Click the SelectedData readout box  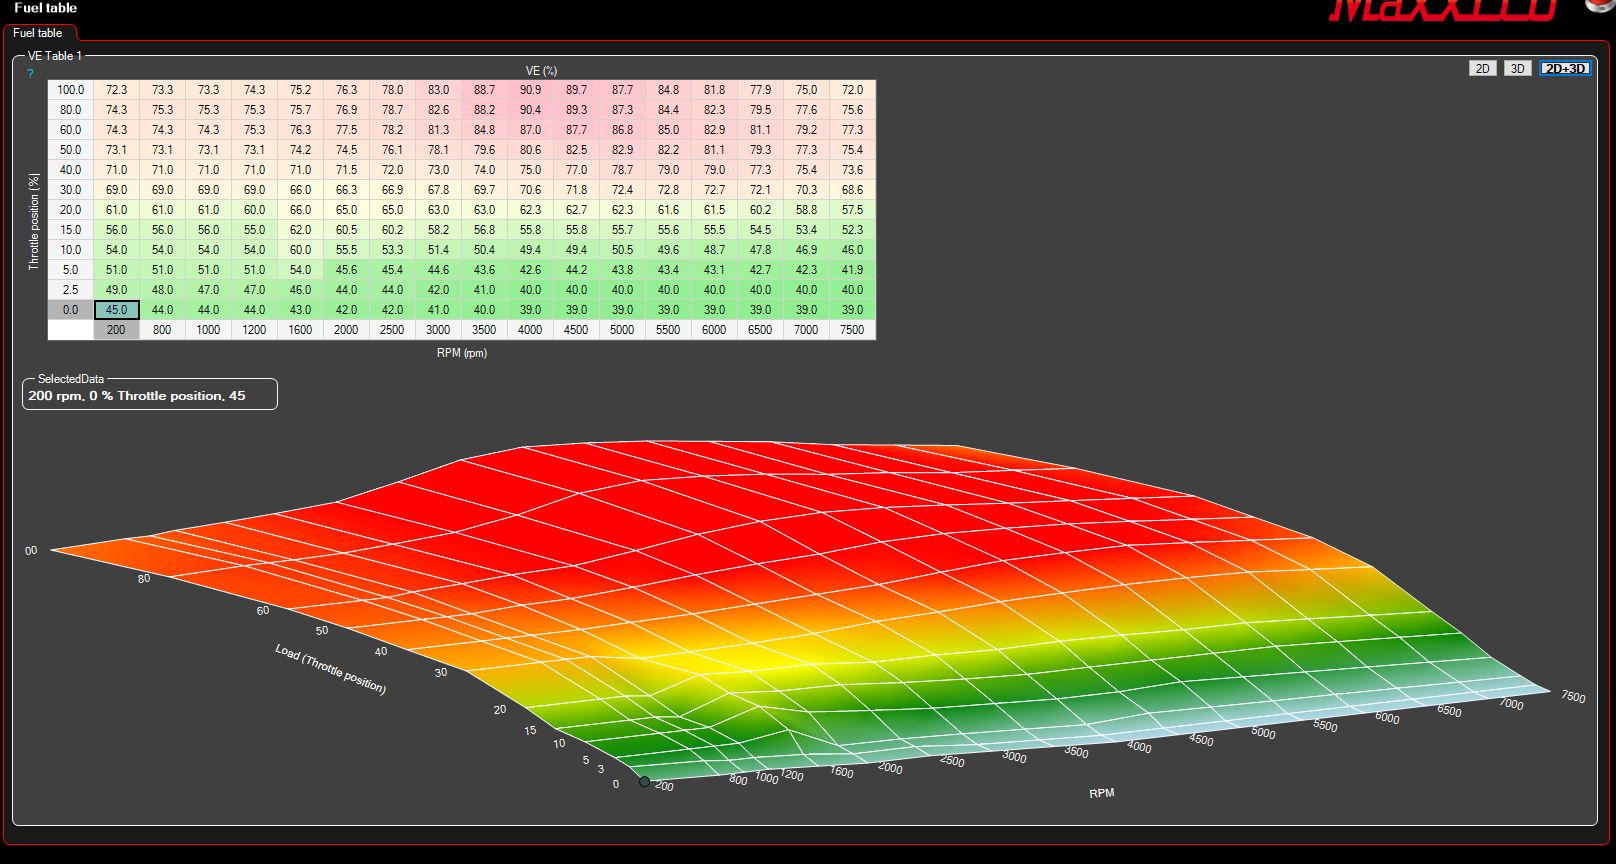150,395
